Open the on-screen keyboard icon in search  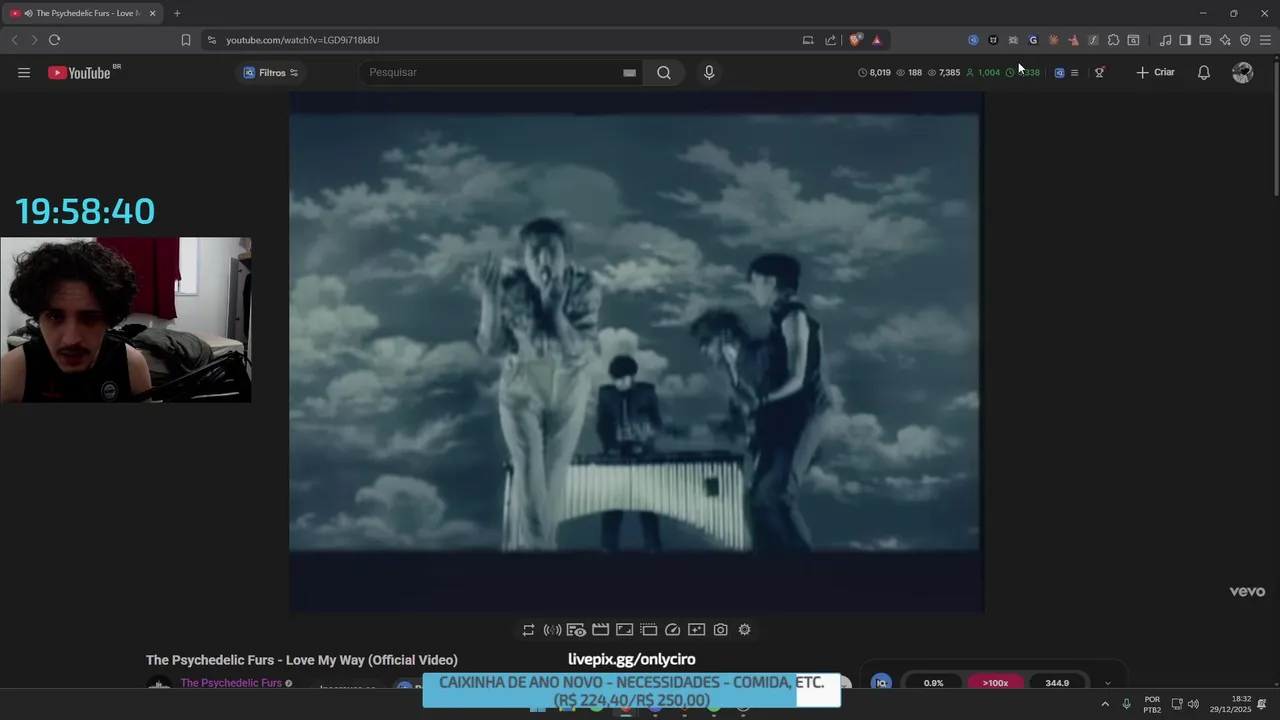pyautogui.click(x=629, y=72)
